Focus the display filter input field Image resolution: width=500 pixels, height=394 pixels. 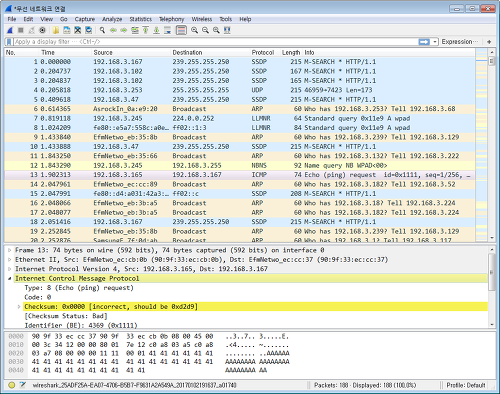click(x=216, y=42)
